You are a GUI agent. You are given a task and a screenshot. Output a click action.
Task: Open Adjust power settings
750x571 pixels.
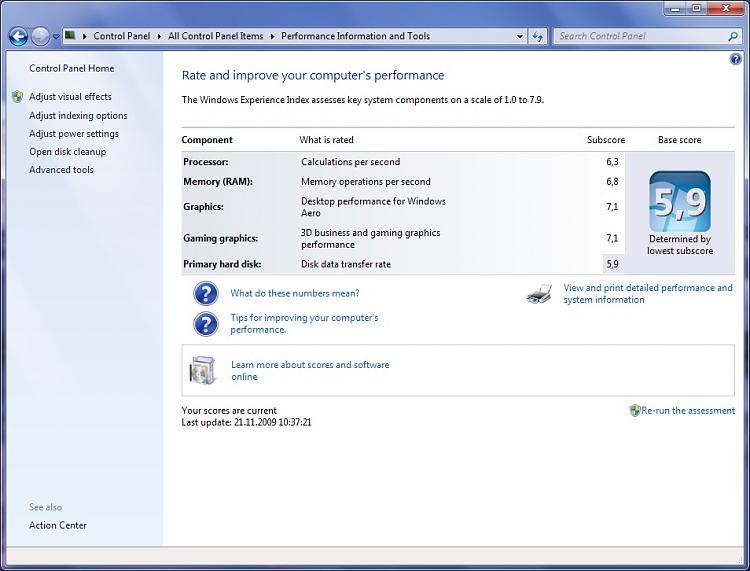(x=74, y=134)
